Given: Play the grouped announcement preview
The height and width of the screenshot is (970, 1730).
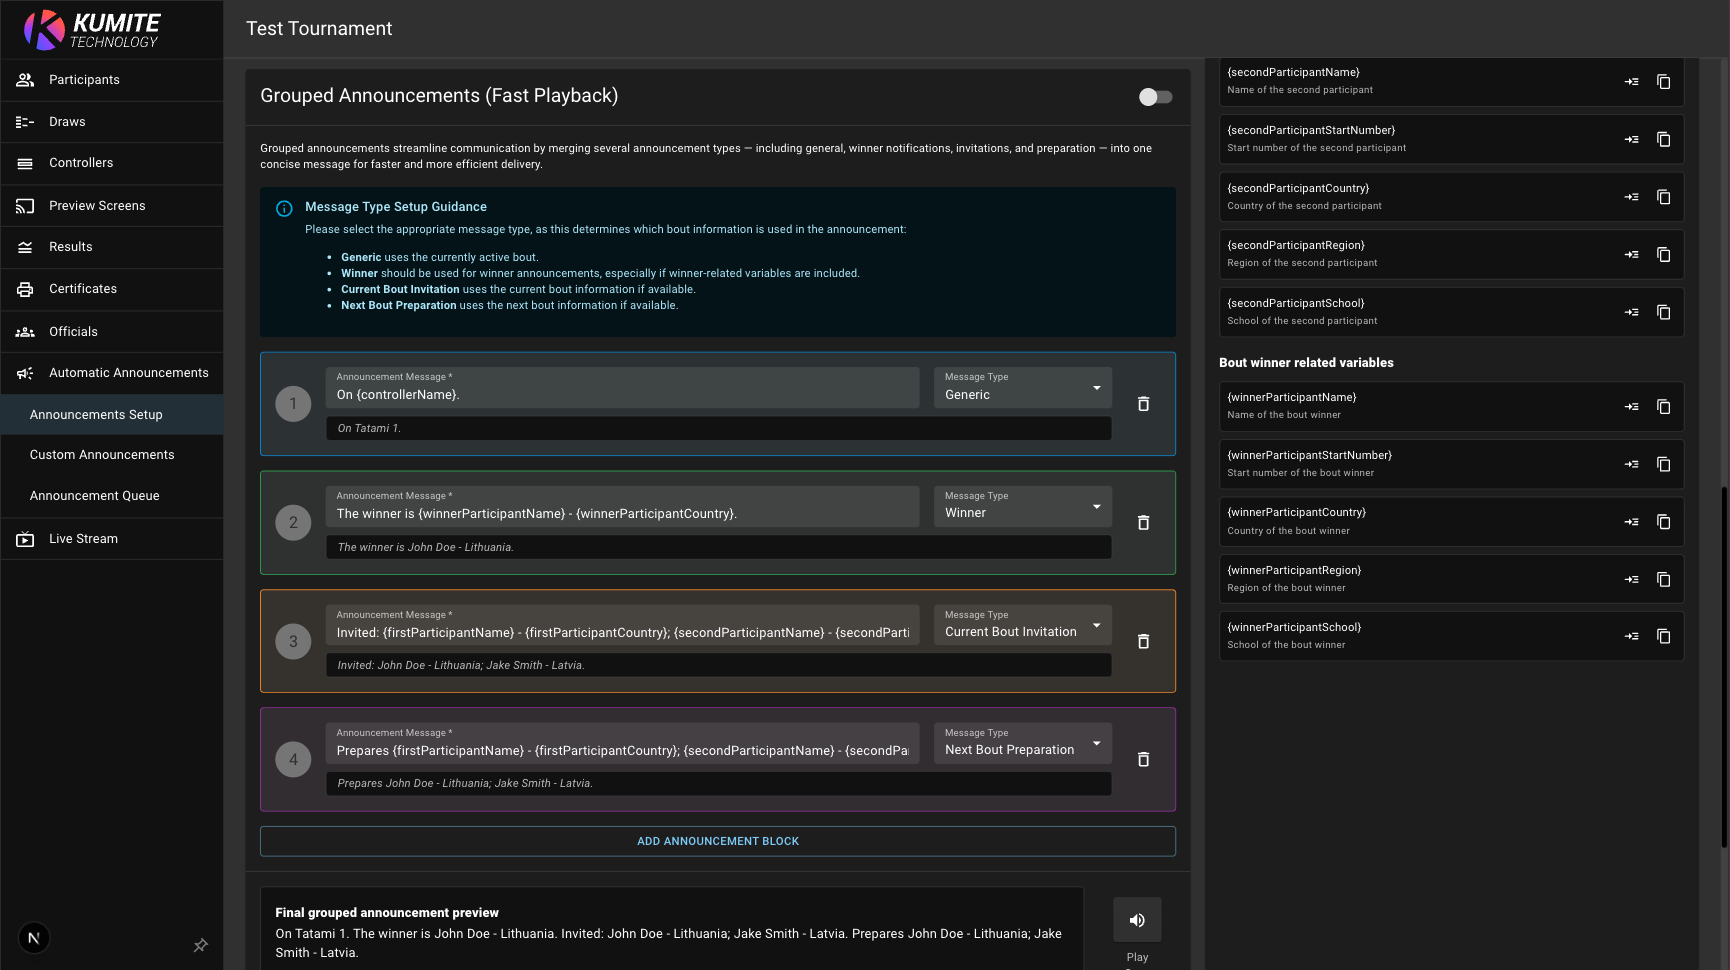Looking at the screenshot, I should (x=1137, y=921).
